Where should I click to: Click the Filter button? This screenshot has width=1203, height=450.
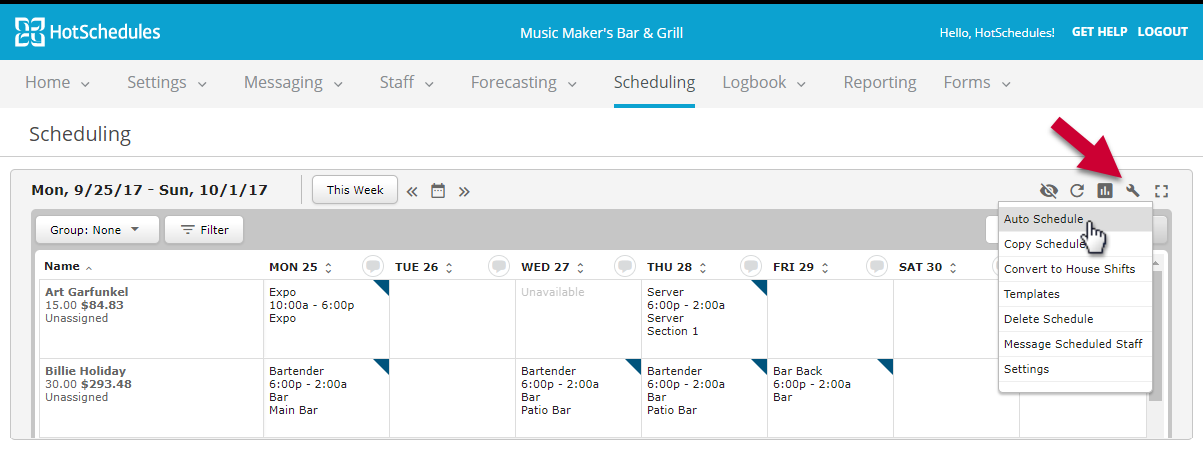pos(204,230)
